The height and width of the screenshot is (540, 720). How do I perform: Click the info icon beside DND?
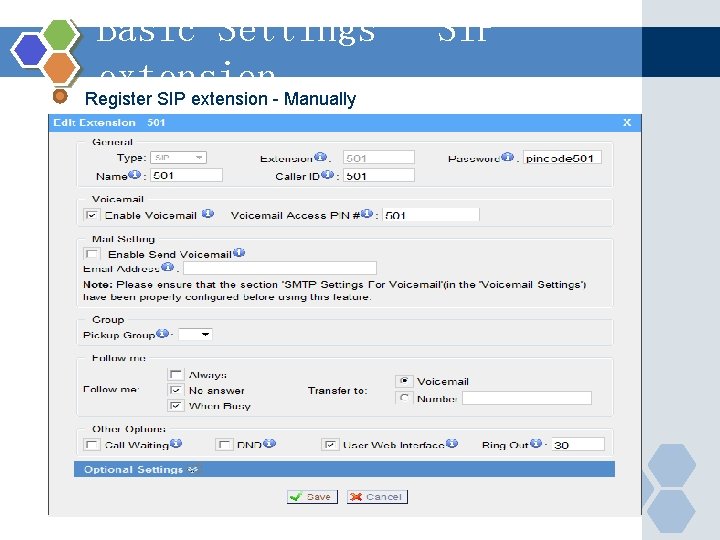pos(270,443)
